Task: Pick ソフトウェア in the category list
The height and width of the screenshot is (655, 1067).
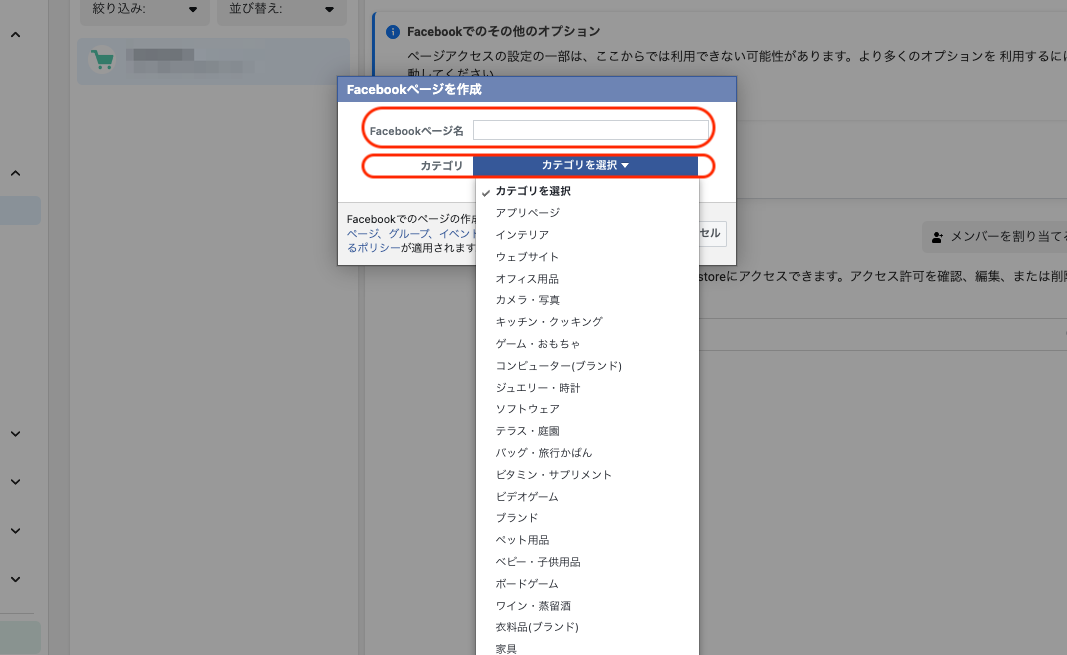Action: click(587, 409)
